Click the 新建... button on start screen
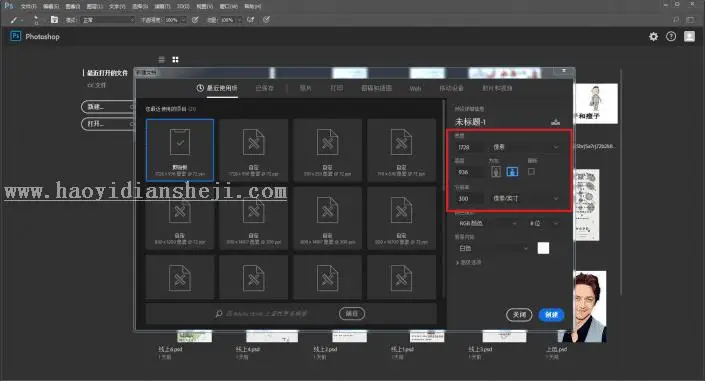705x381 pixels. pos(108,107)
